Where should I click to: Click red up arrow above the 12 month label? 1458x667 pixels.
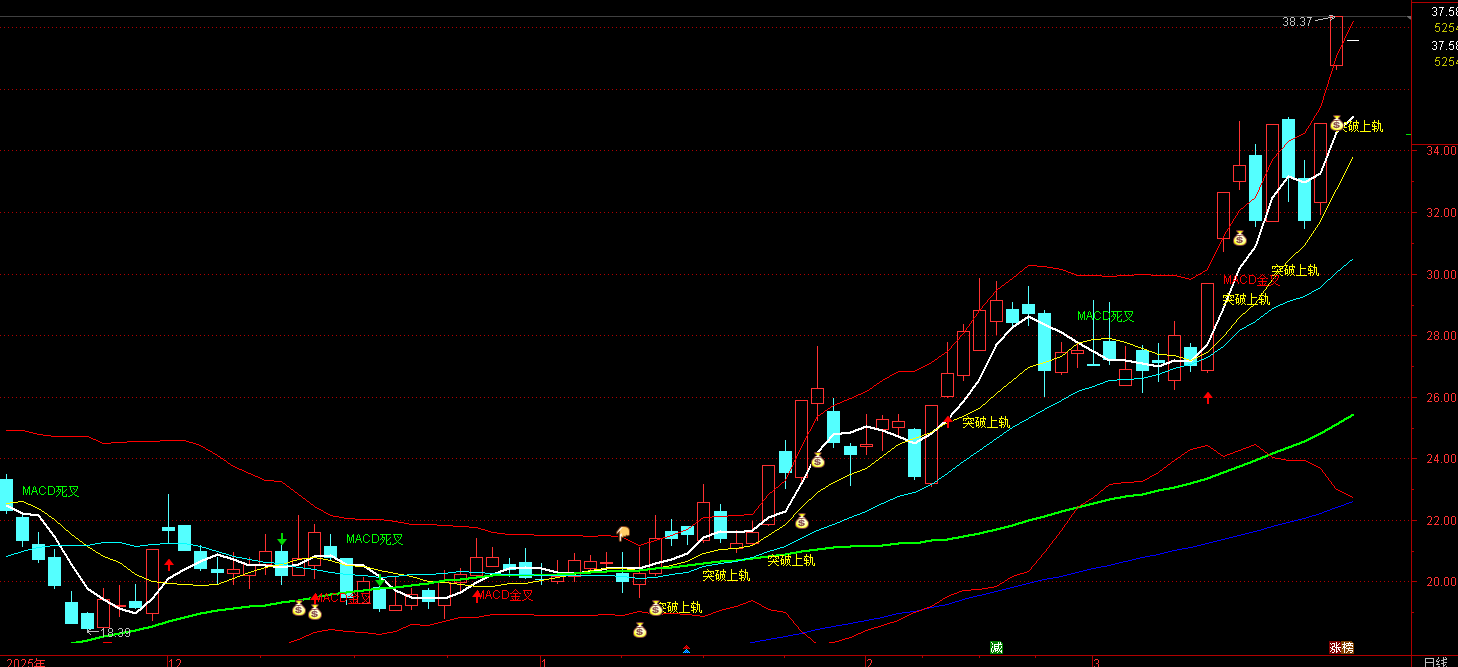(x=168, y=565)
